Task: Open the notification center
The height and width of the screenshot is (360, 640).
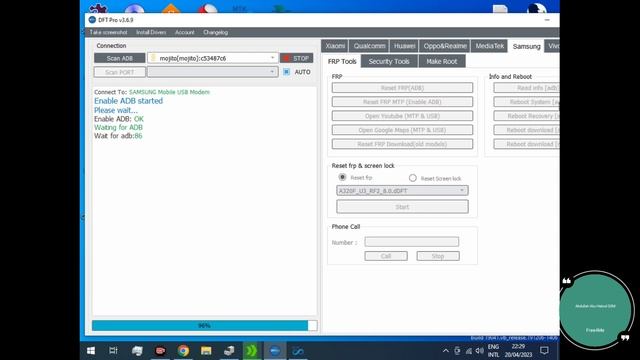Action: tap(544, 351)
